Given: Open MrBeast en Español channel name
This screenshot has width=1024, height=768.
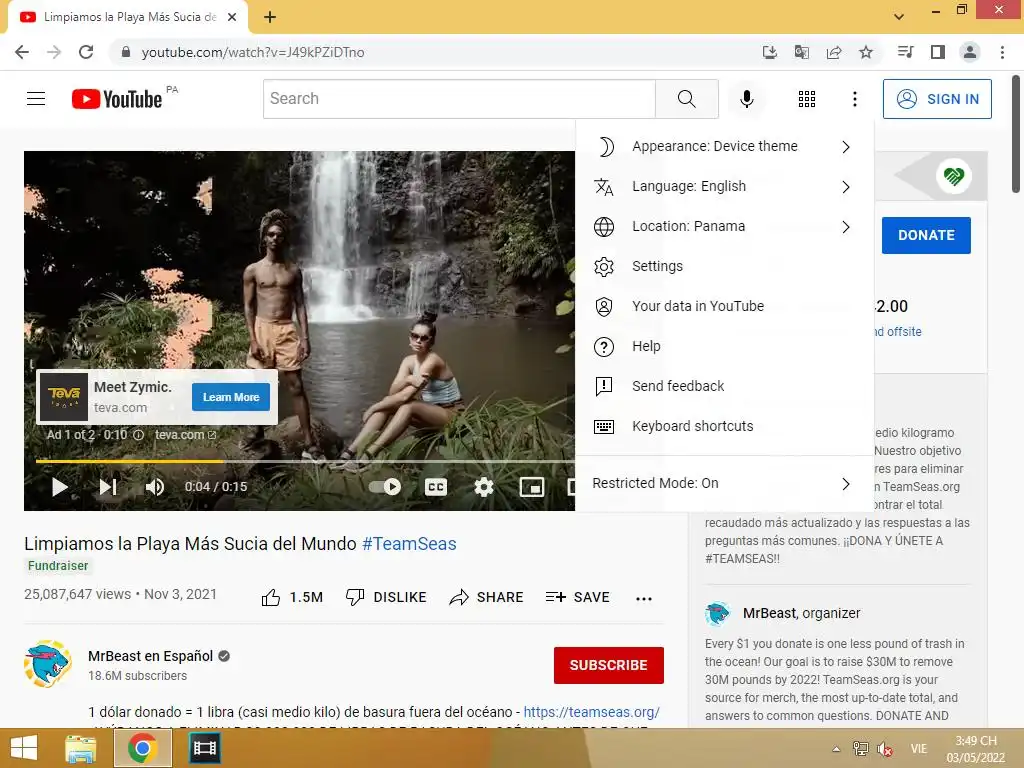Looking at the screenshot, I should pyautogui.click(x=150, y=656).
